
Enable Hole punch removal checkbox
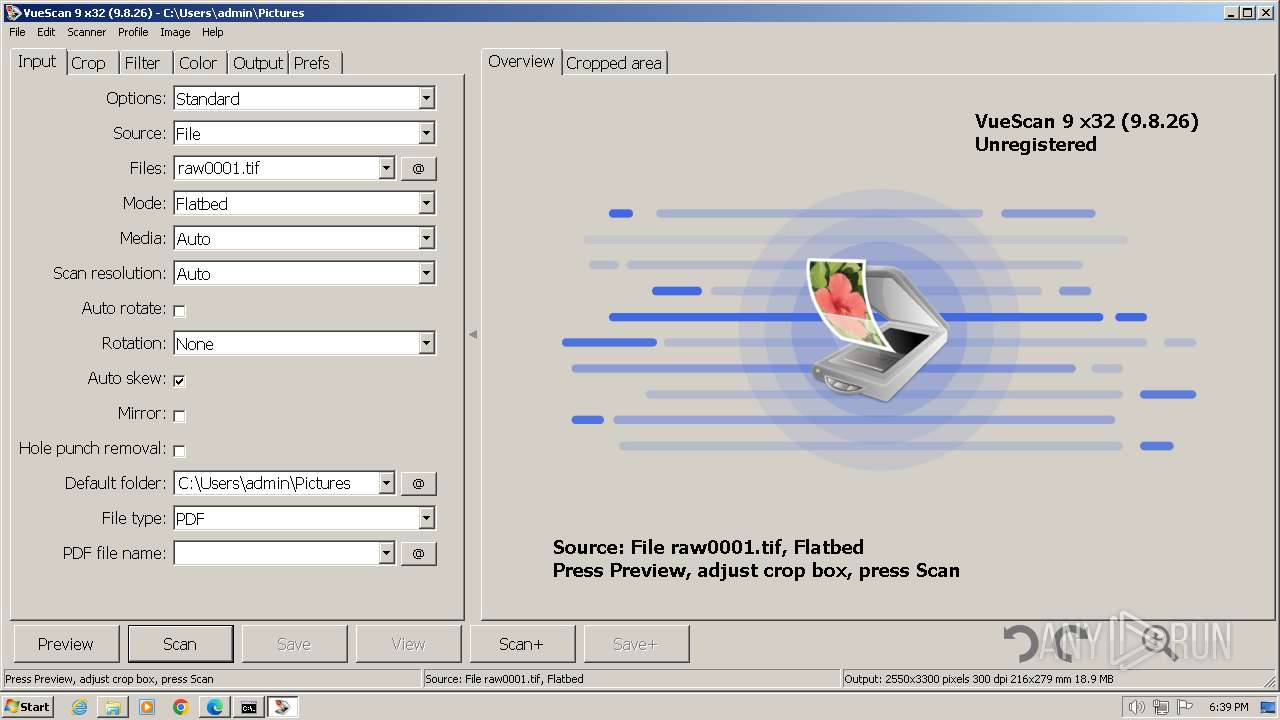(180, 450)
